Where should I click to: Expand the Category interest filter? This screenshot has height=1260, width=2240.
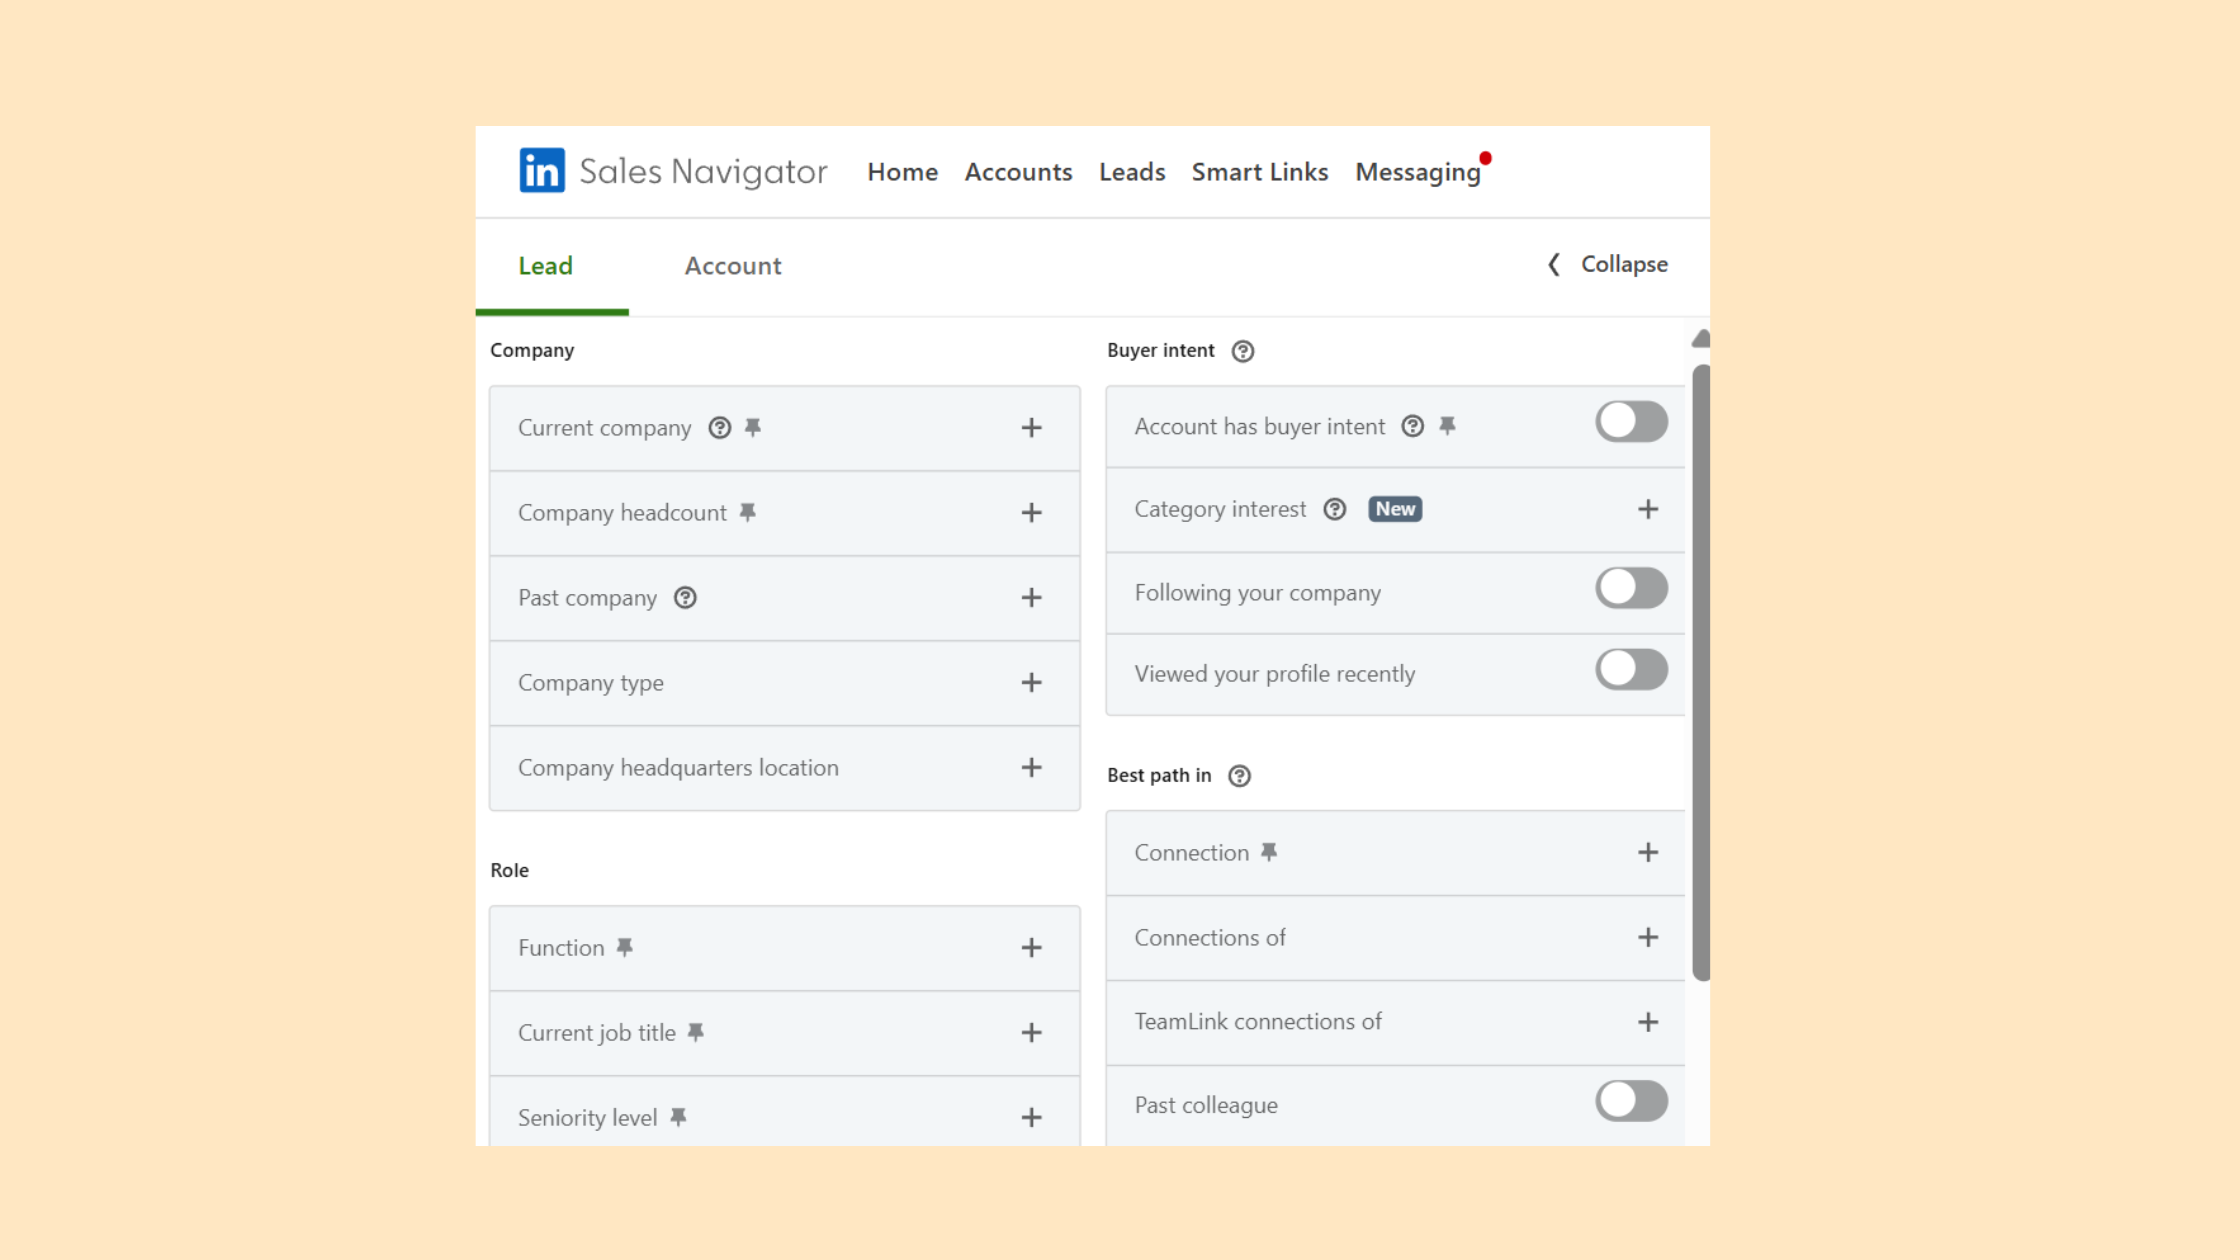click(x=1648, y=509)
